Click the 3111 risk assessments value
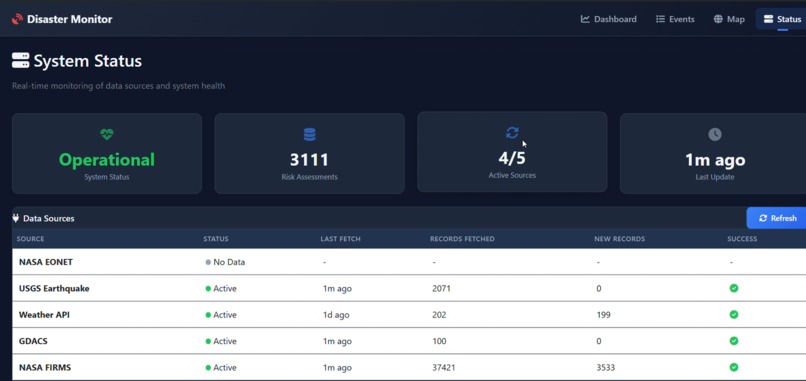This screenshot has width=806, height=381. pos(309,160)
